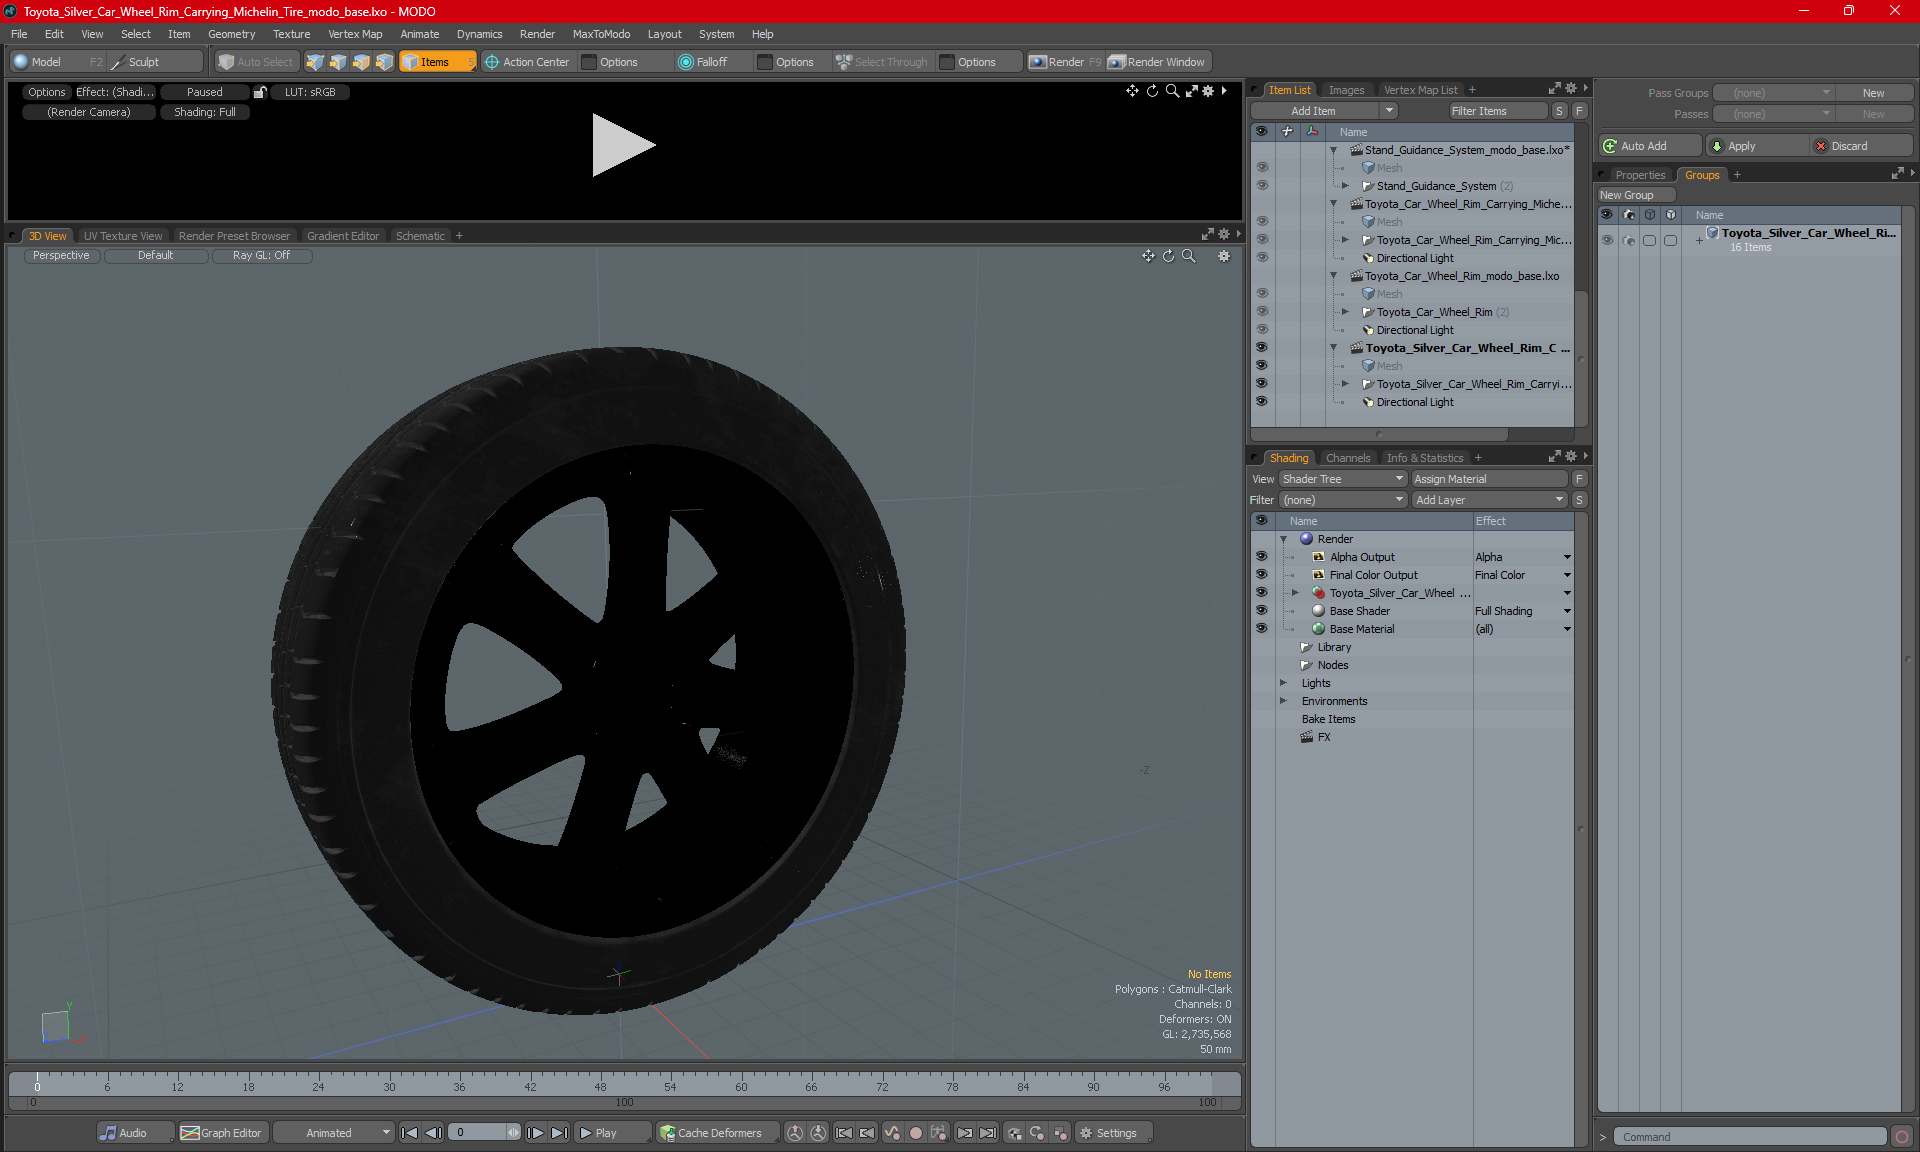
Task: Go to first frame
Action: [x=409, y=1133]
